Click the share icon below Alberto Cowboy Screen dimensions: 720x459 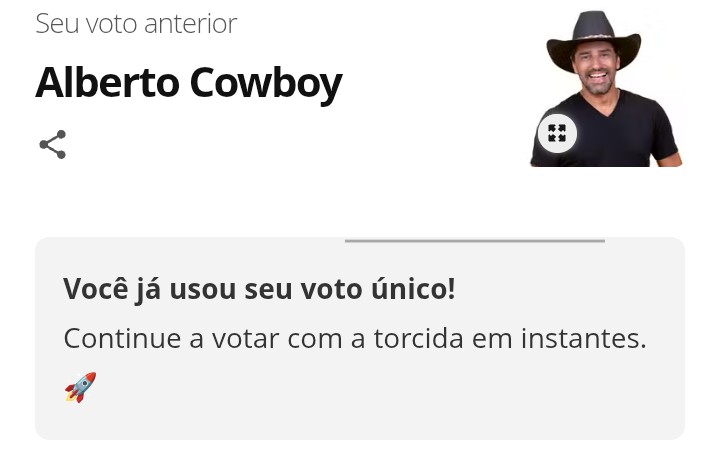pyautogui.click(x=52, y=145)
